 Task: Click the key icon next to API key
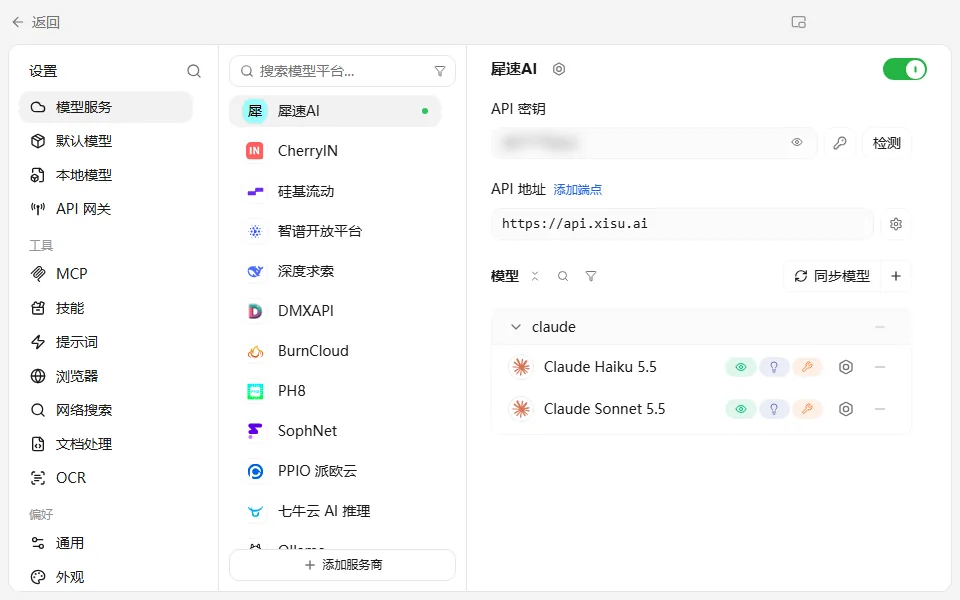(x=839, y=143)
